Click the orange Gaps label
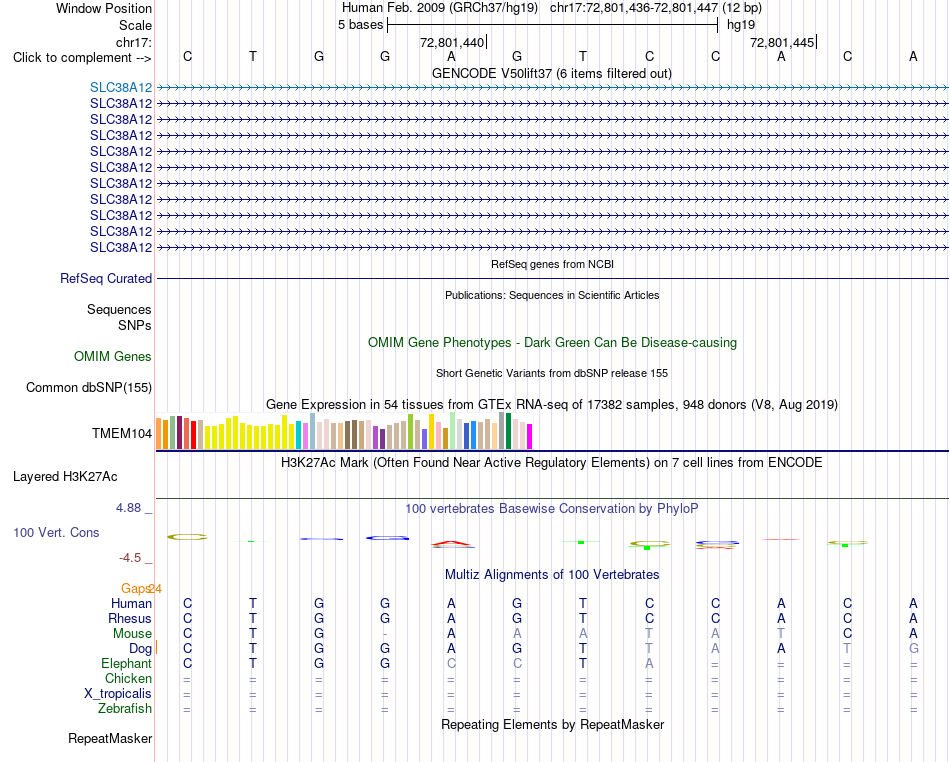Screen dimensions: 950x762 (136, 589)
